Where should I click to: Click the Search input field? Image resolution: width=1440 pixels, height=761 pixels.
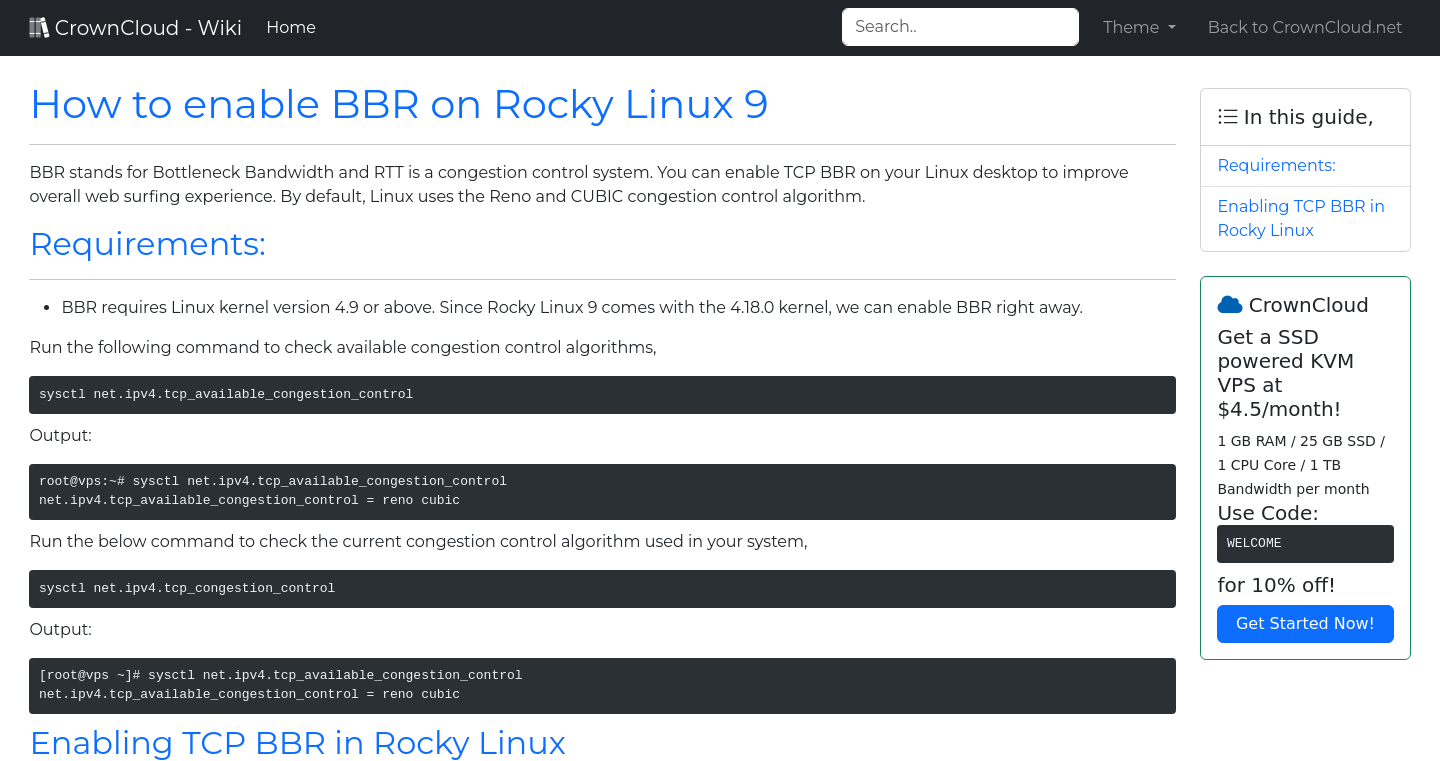959,27
